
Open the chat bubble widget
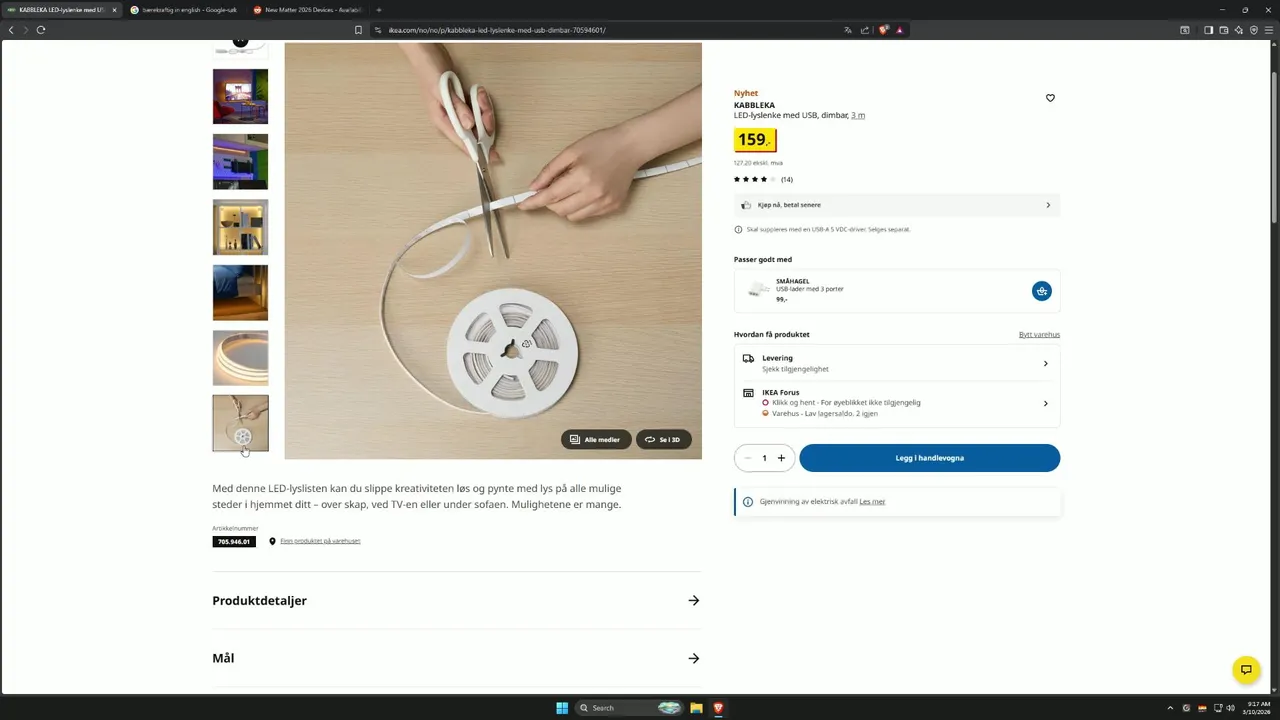(1246, 670)
